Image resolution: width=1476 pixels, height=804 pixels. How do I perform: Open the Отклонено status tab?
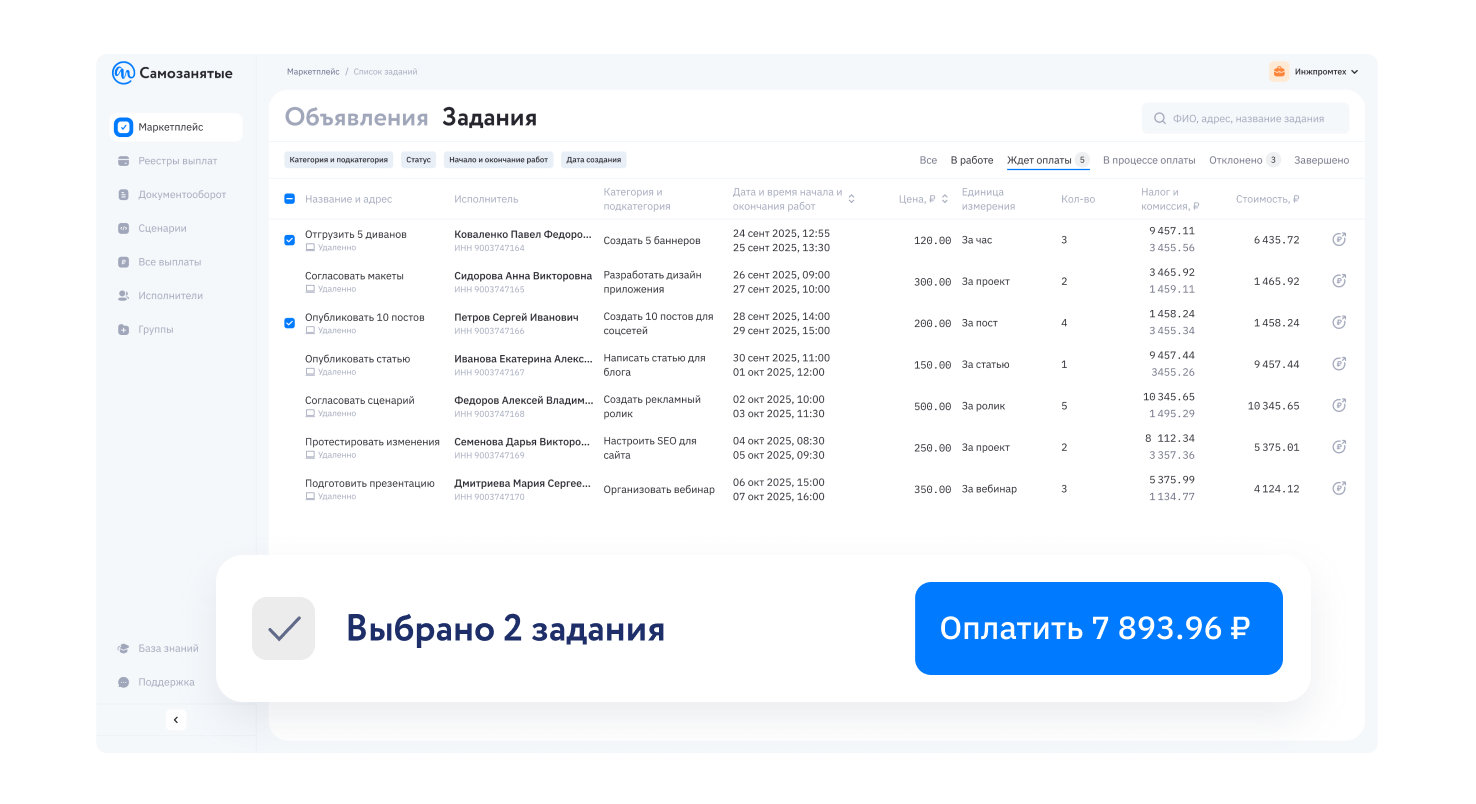tap(1237, 159)
